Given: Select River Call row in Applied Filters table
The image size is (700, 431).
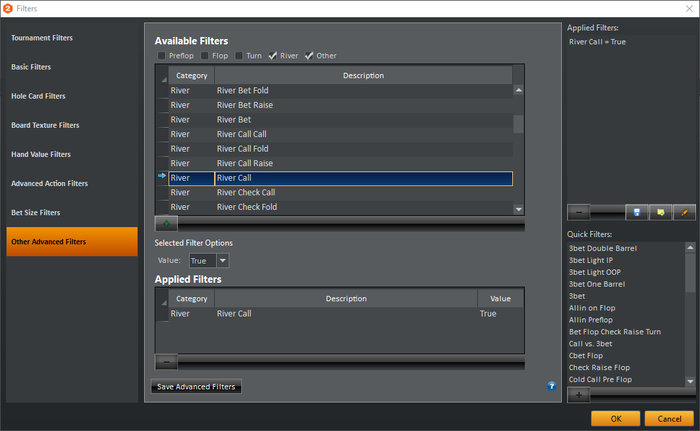Looking at the screenshot, I should [346, 314].
